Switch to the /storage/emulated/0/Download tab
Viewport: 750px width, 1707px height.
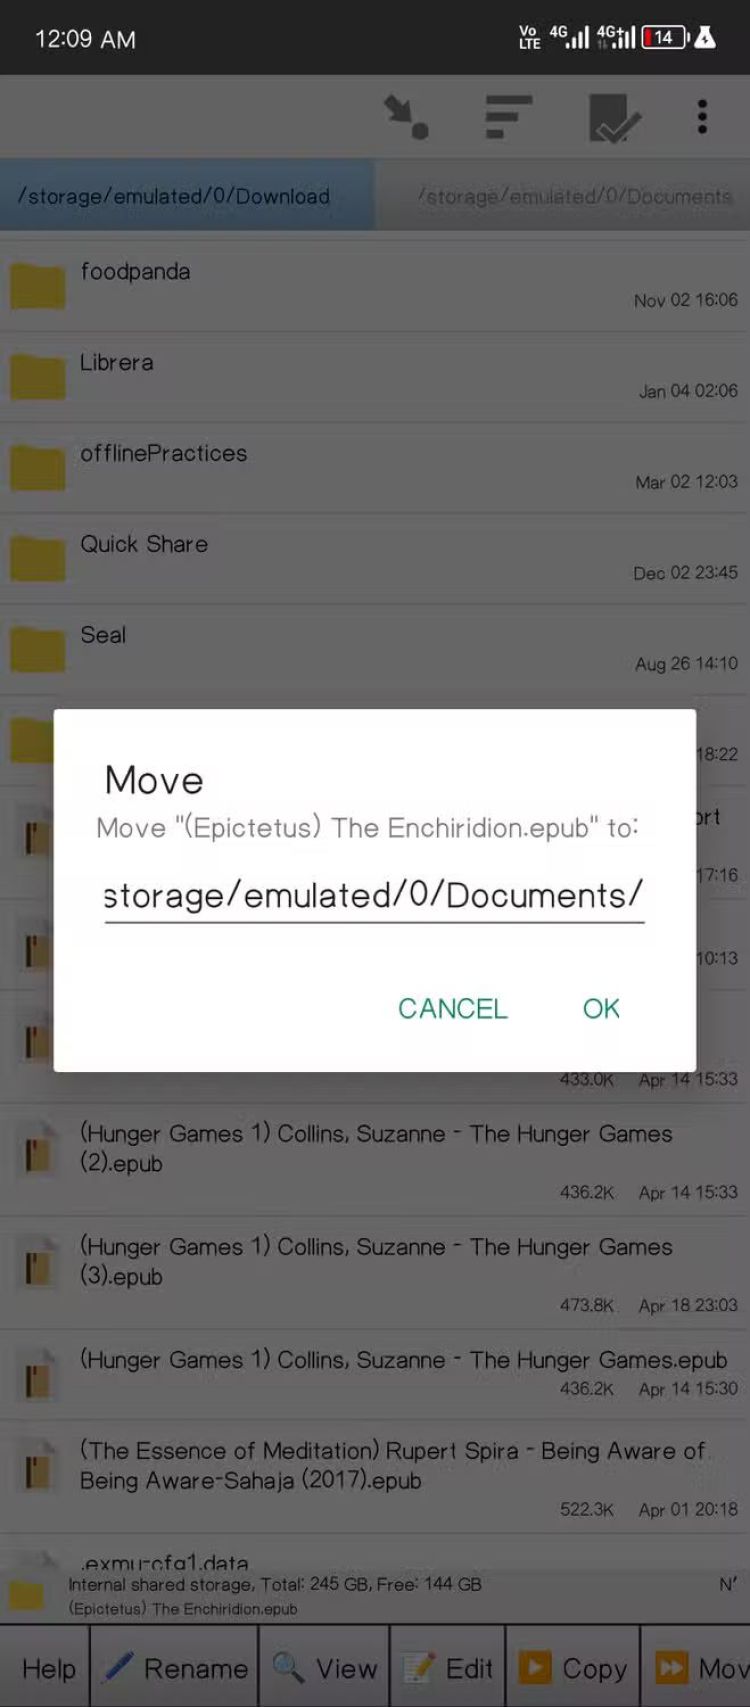click(188, 196)
